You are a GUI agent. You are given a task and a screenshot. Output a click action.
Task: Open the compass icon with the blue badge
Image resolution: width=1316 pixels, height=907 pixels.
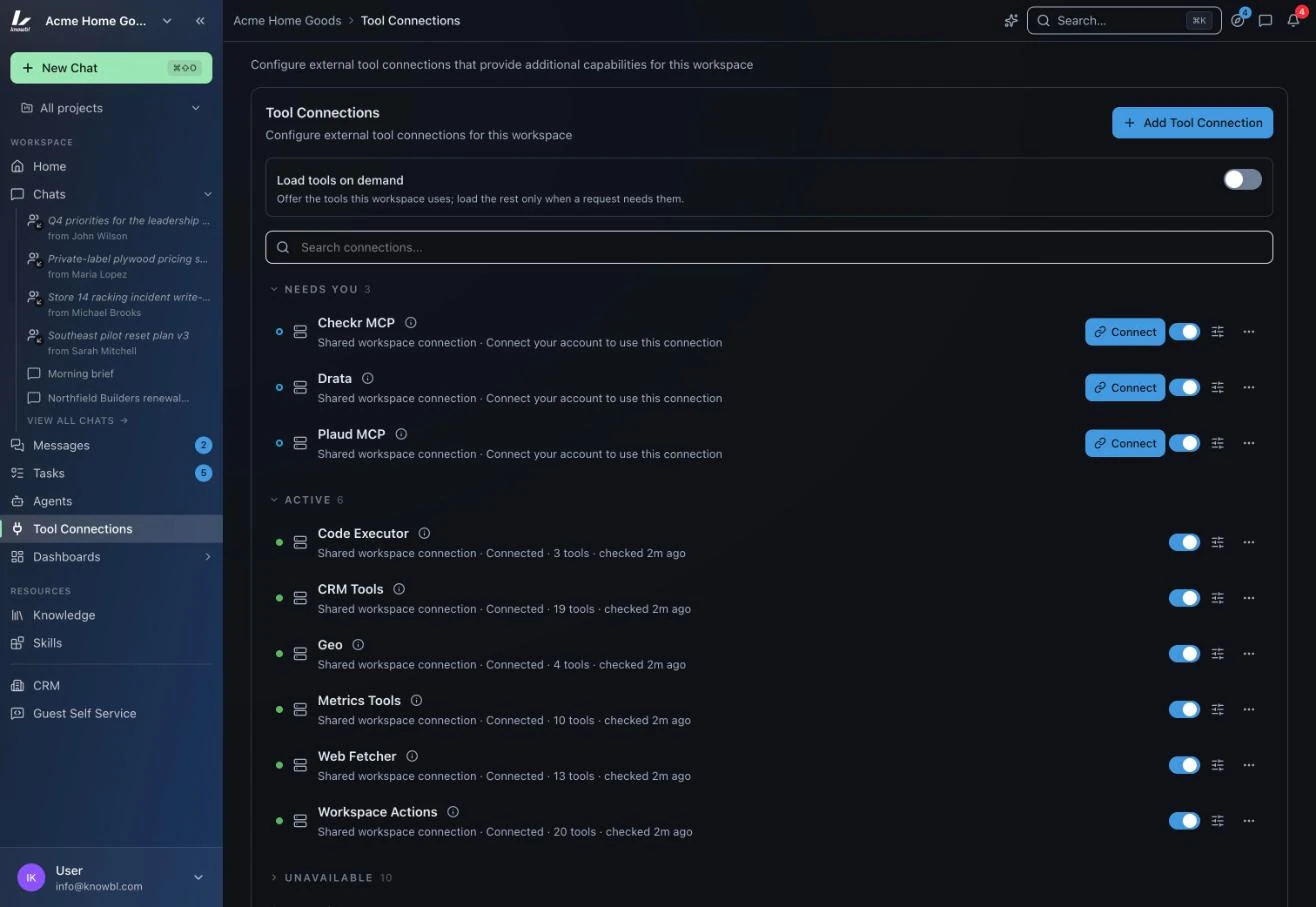click(1238, 21)
